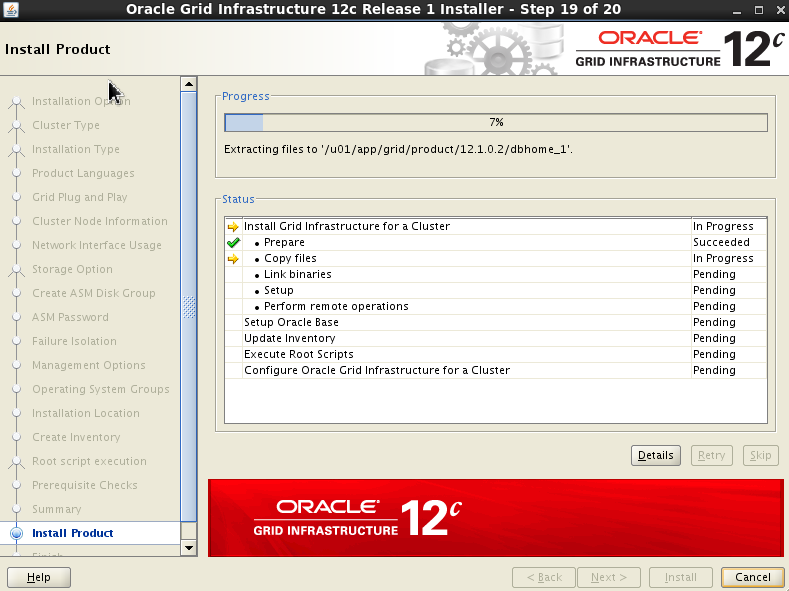Image resolution: width=789 pixels, height=591 pixels.
Task: Select Cluster Node Information step
Action: click(x=100, y=221)
